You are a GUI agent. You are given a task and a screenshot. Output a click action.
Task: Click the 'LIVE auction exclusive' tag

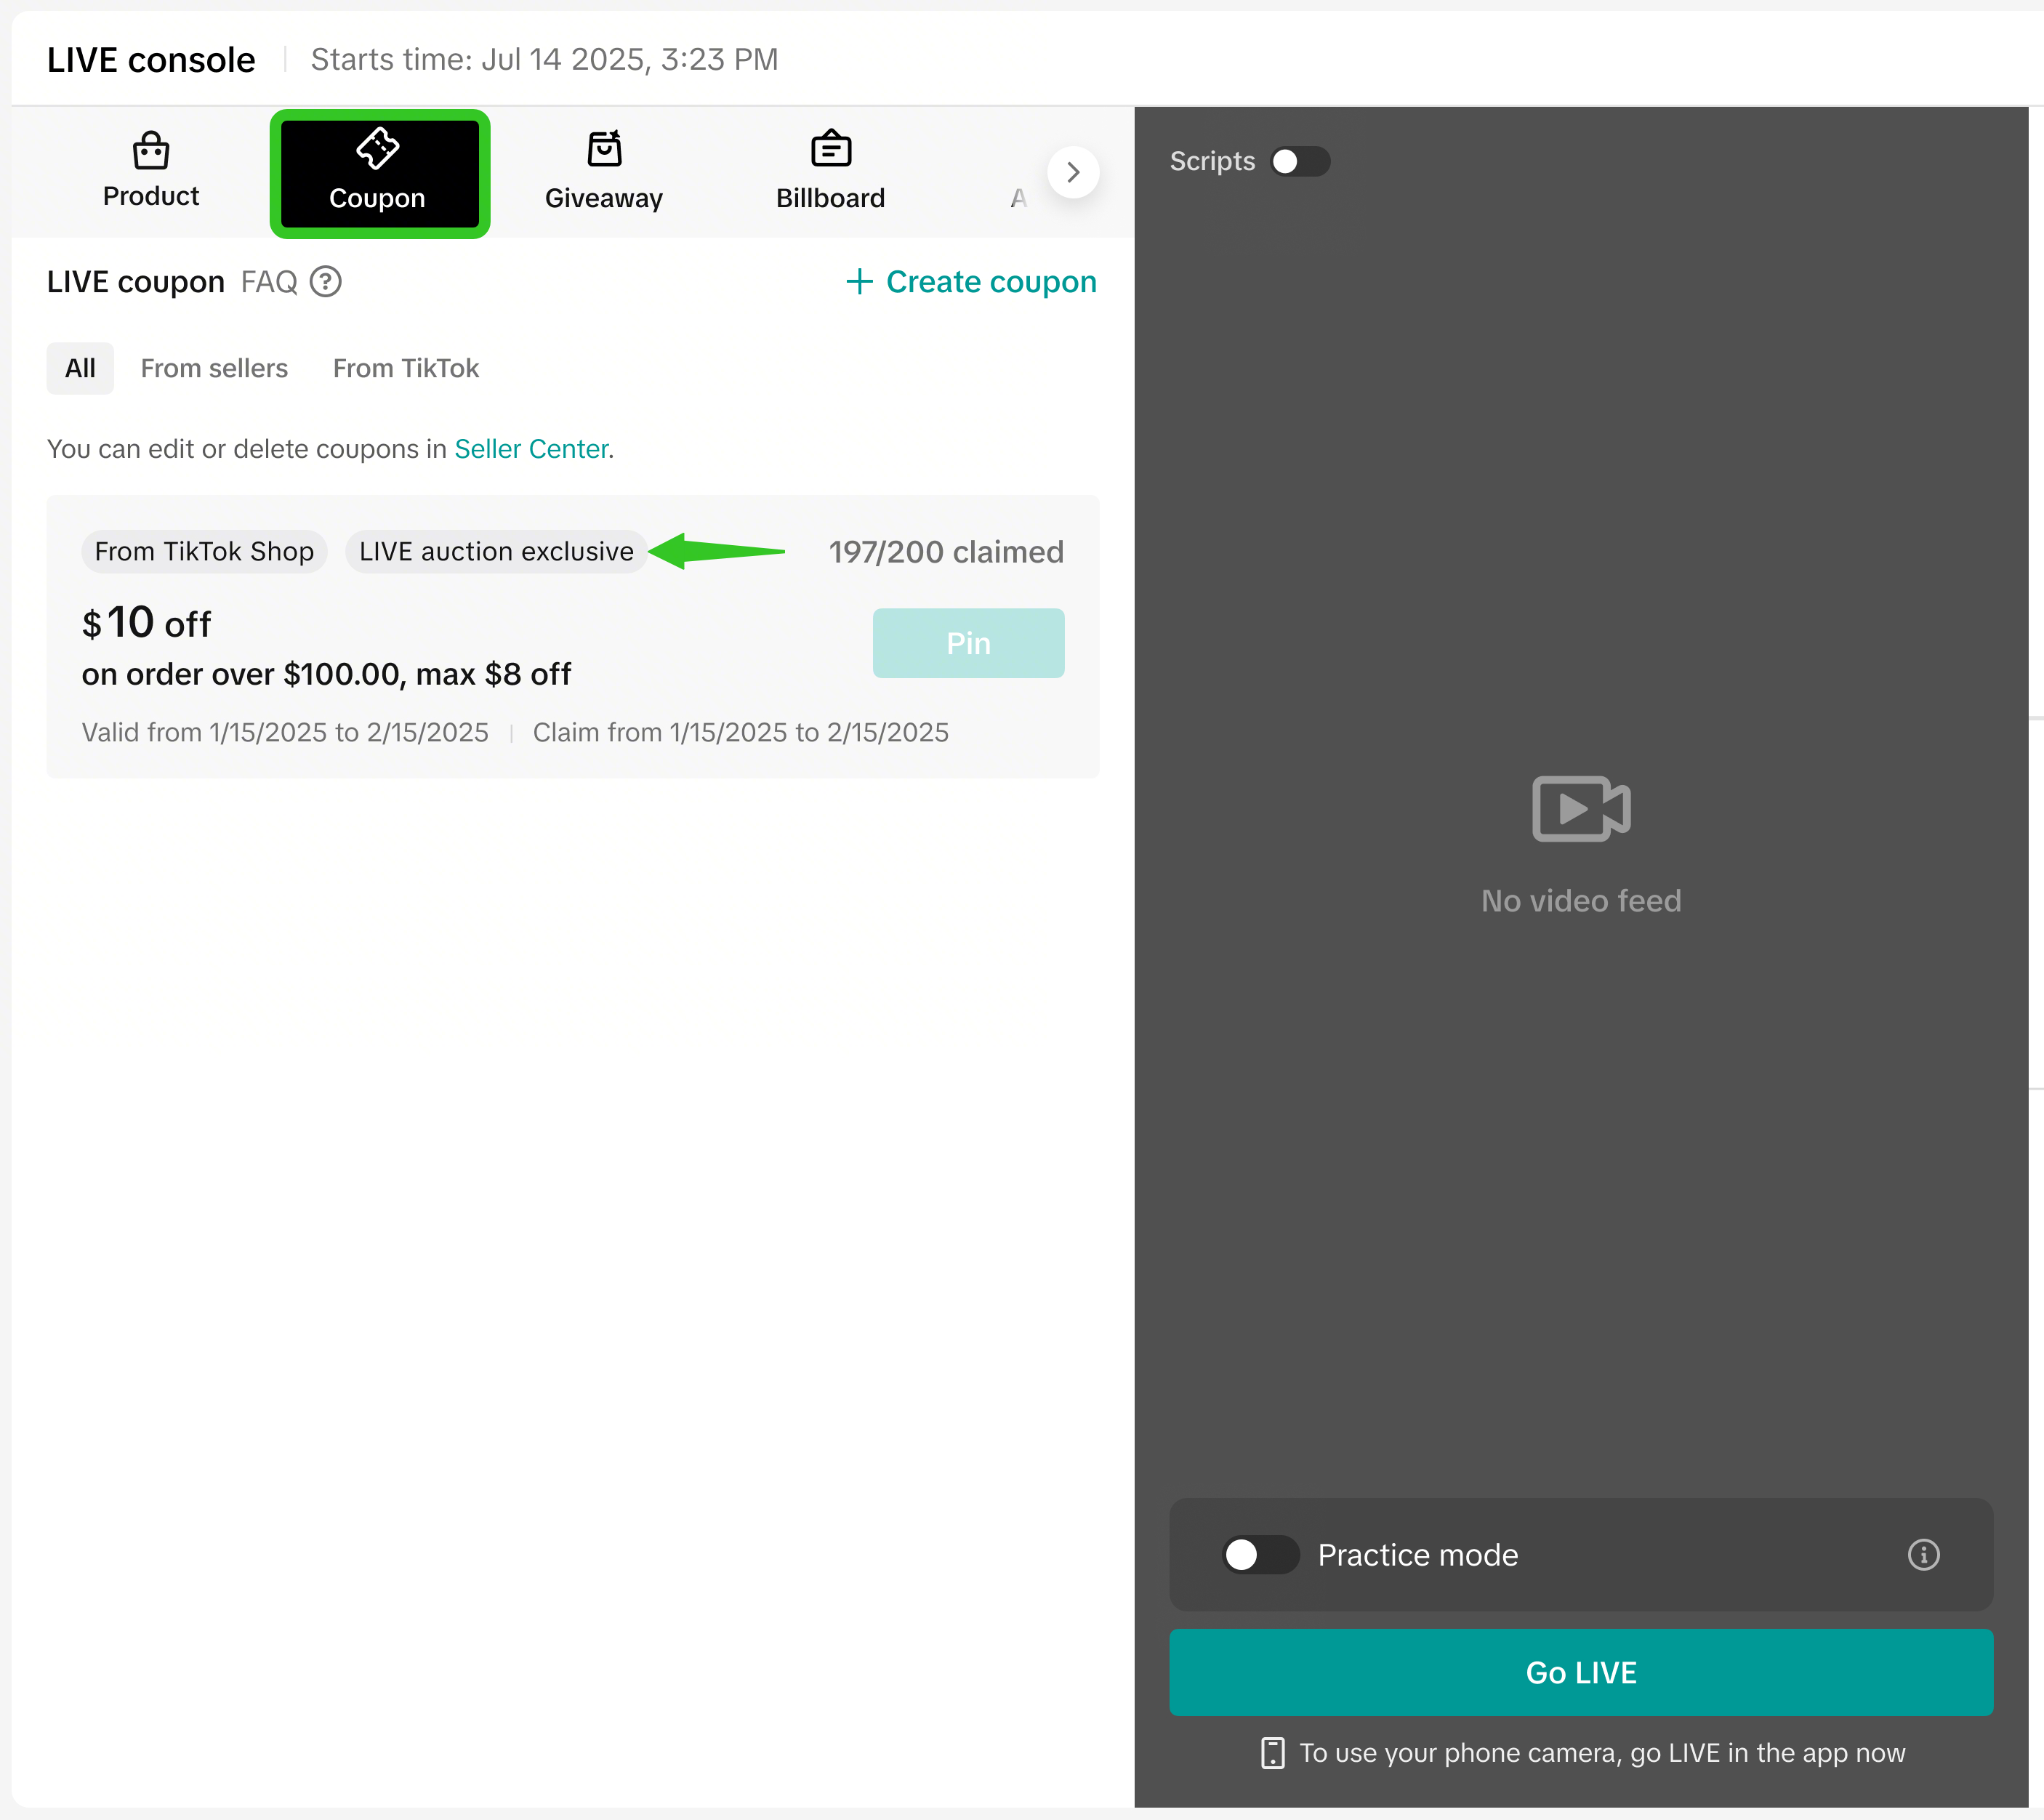(496, 551)
